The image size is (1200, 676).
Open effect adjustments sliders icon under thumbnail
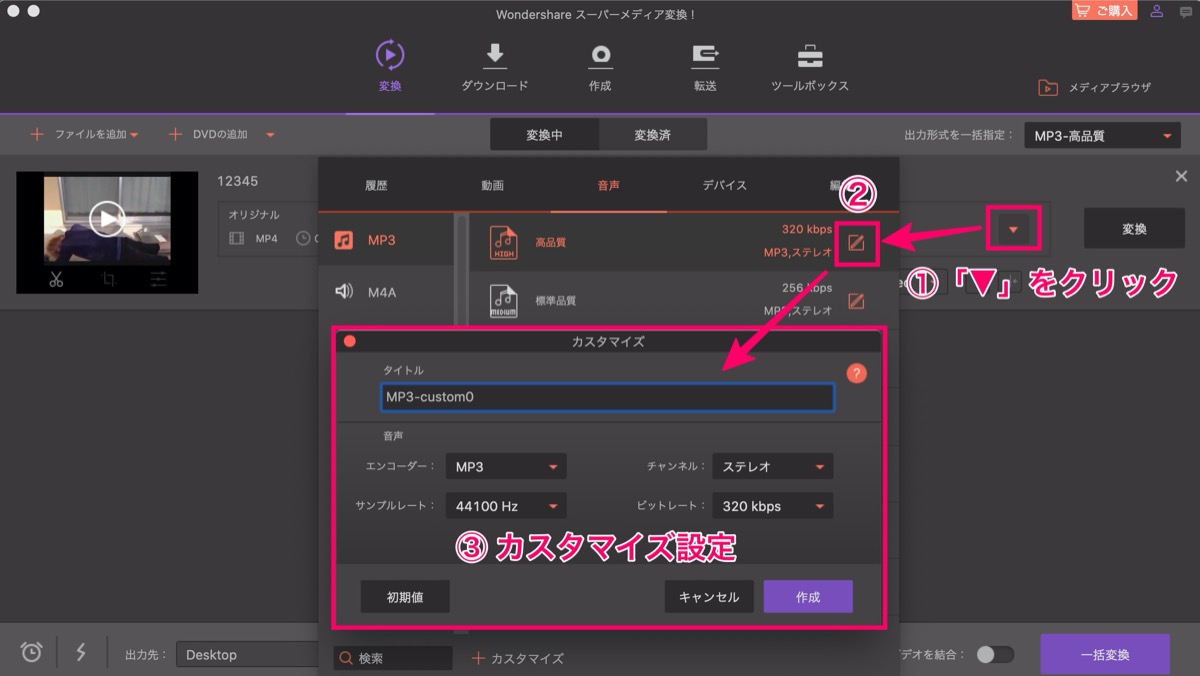[x=158, y=279]
